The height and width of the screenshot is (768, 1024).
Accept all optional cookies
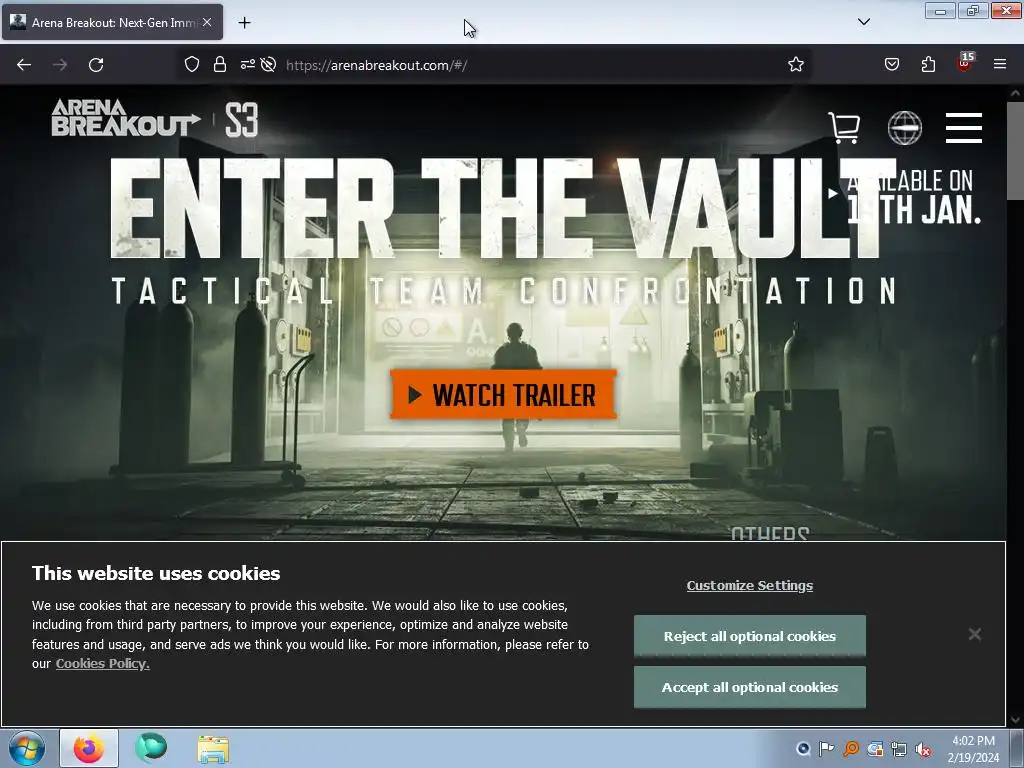pos(750,687)
